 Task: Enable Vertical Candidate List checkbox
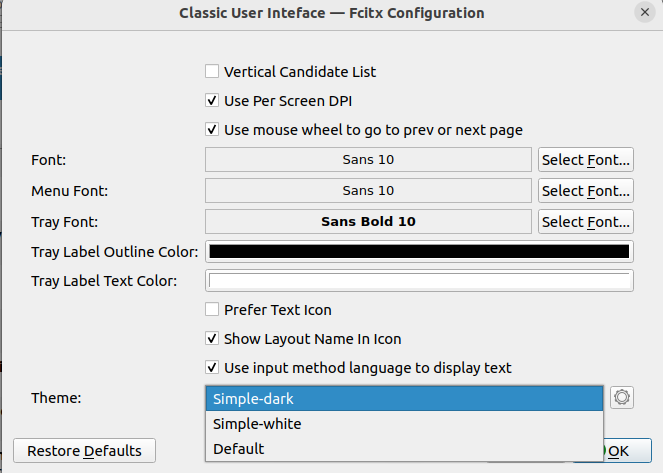pyautogui.click(x=212, y=72)
